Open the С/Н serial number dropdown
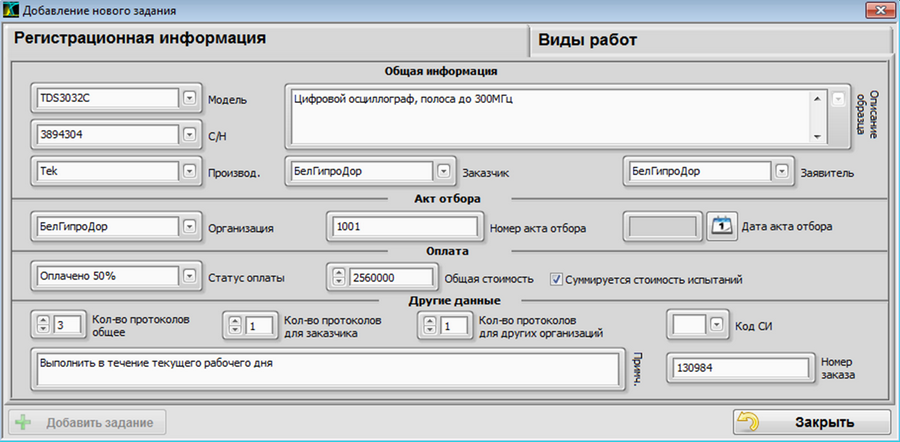Image resolution: width=900 pixels, height=442 pixels. click(x=189, y=134)
